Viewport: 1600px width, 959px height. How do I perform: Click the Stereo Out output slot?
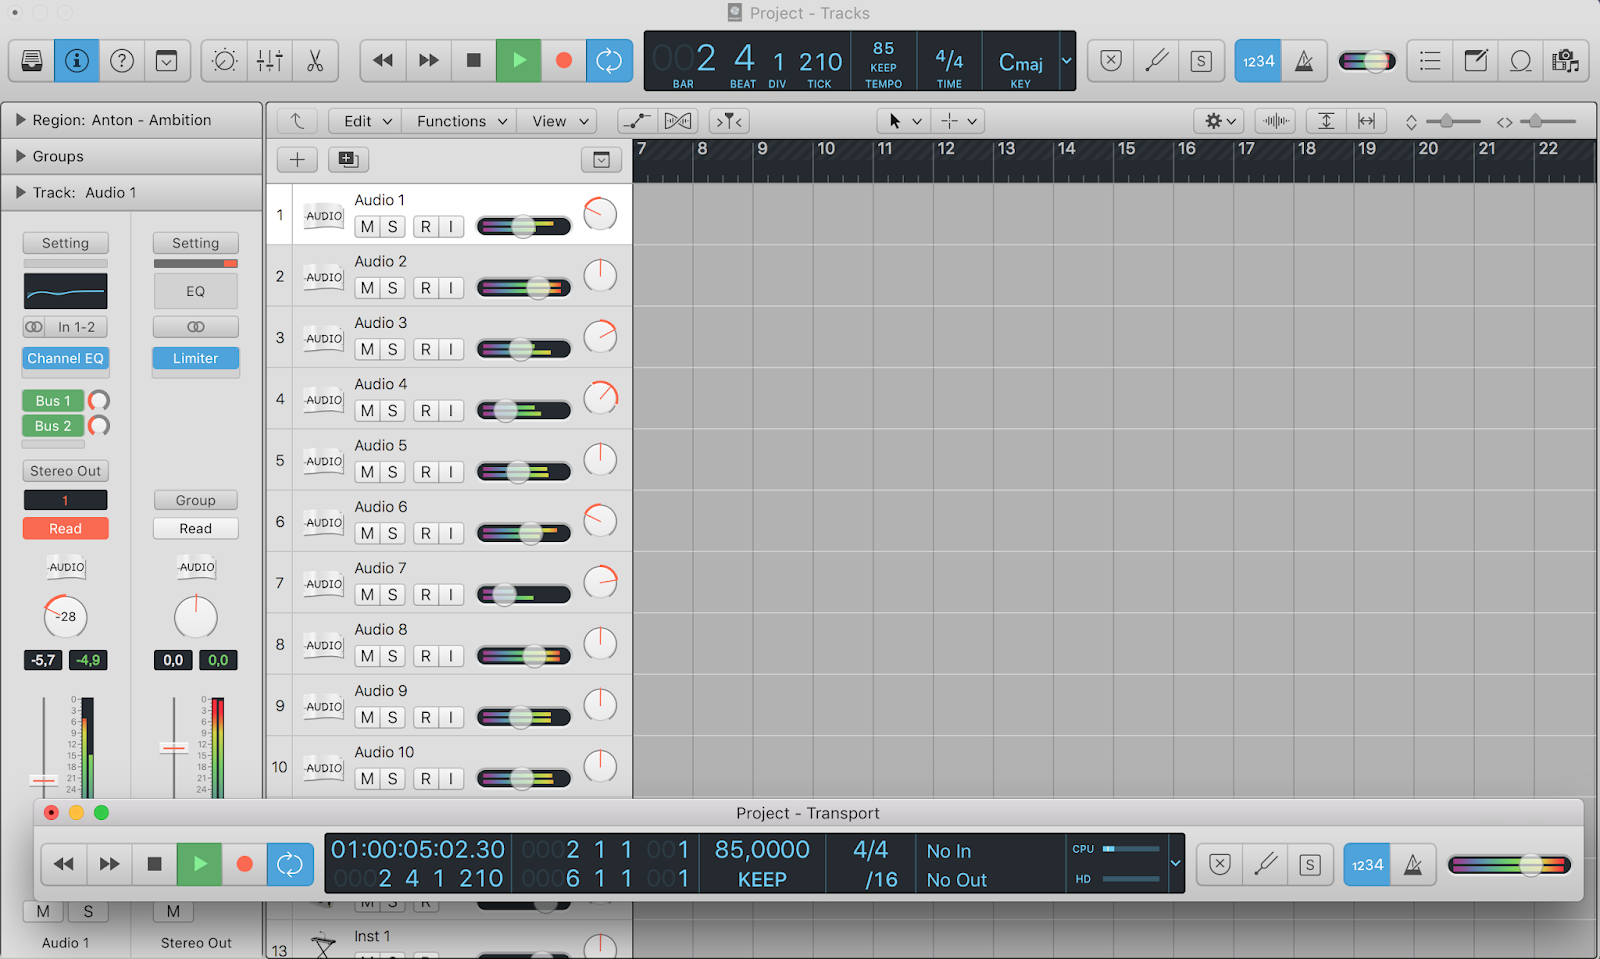click(x=66, y=471)
